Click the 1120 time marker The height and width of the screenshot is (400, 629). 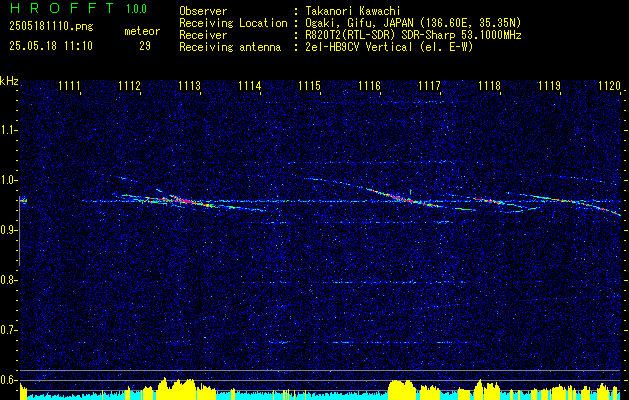tap(609, 85)
